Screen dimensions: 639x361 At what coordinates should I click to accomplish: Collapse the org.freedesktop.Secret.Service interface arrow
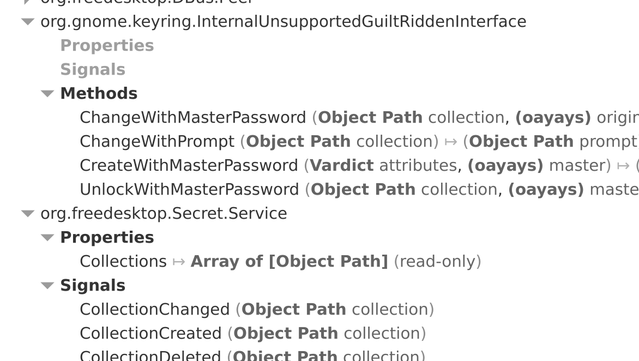click(28, 213)
